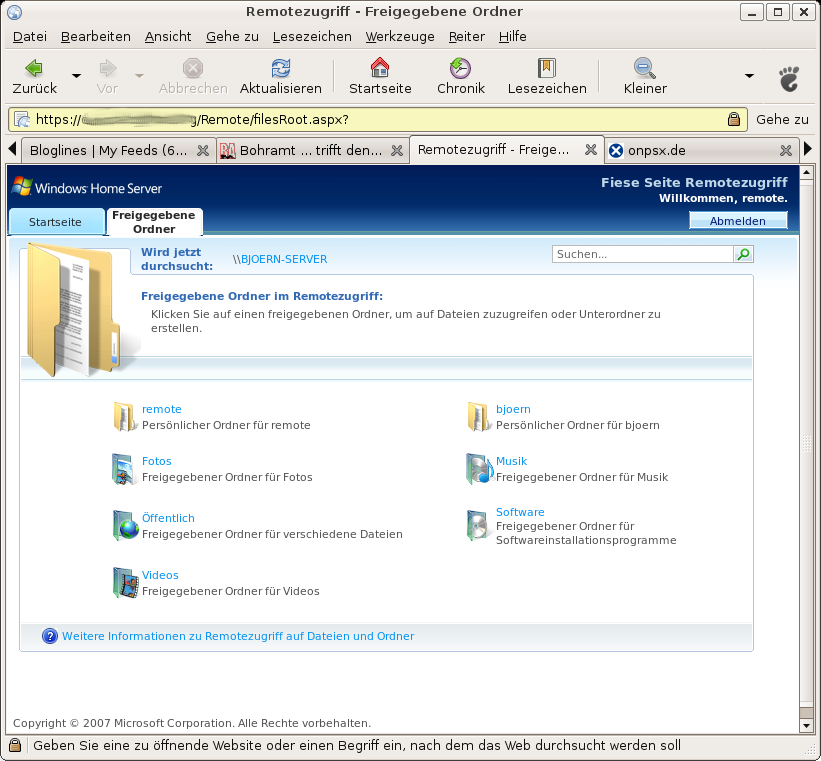Viewport: 821px width, 761px height.
Task: Open the Musik shared folder icon
Action: pos(480,469)
